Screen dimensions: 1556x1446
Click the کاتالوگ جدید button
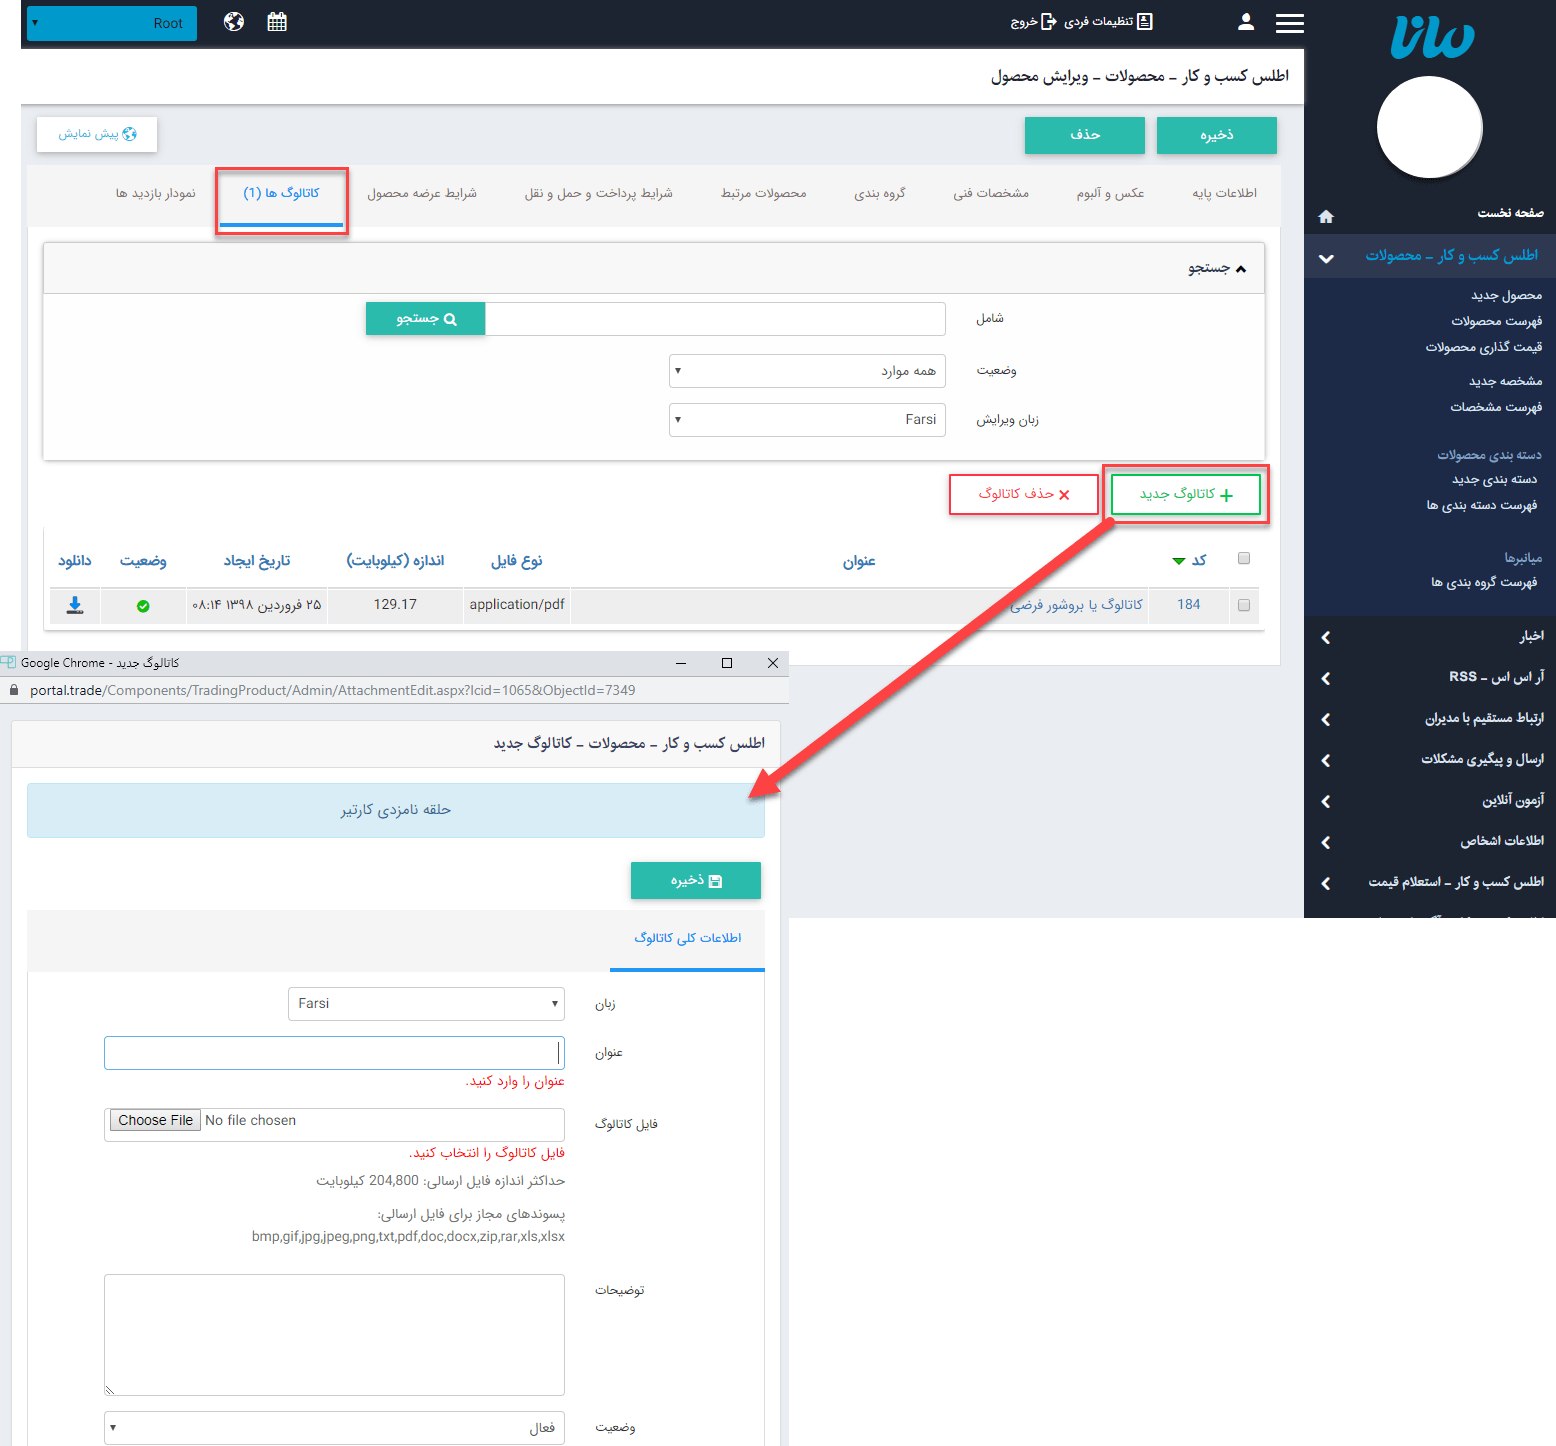1185,494
